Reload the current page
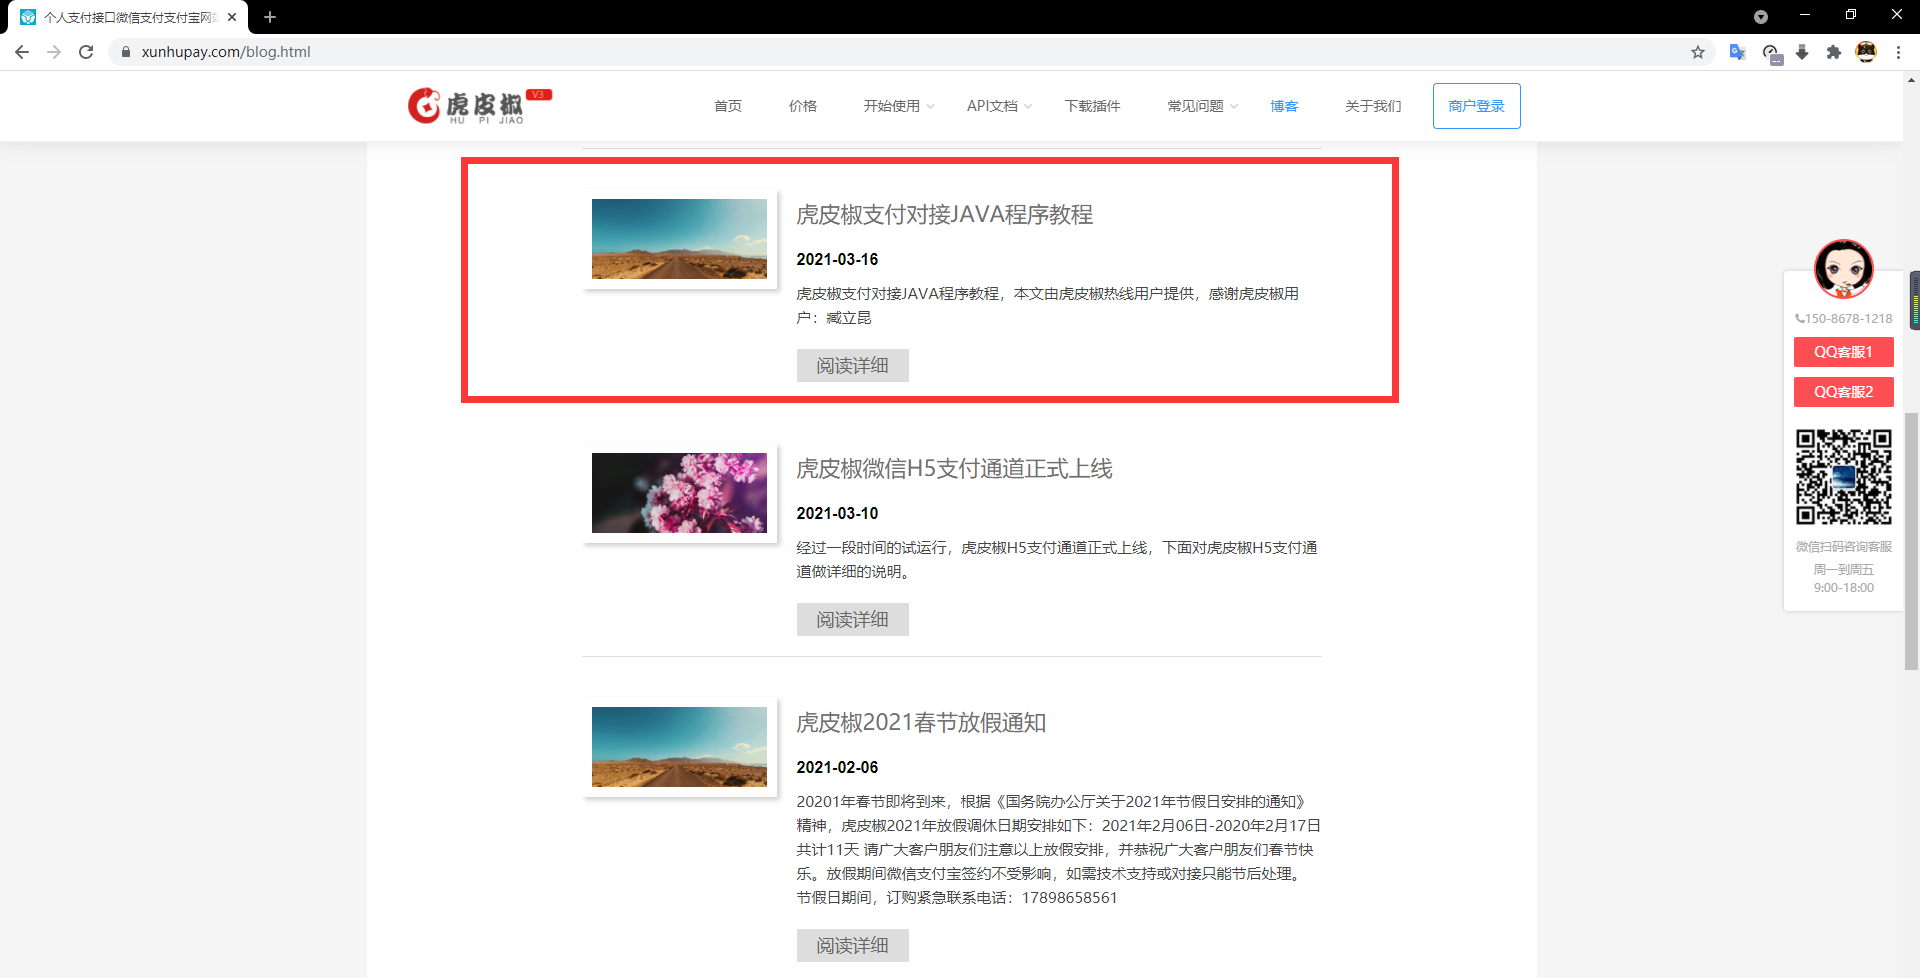The width and height of the screenshot is (1920, 978). (86, 52)
